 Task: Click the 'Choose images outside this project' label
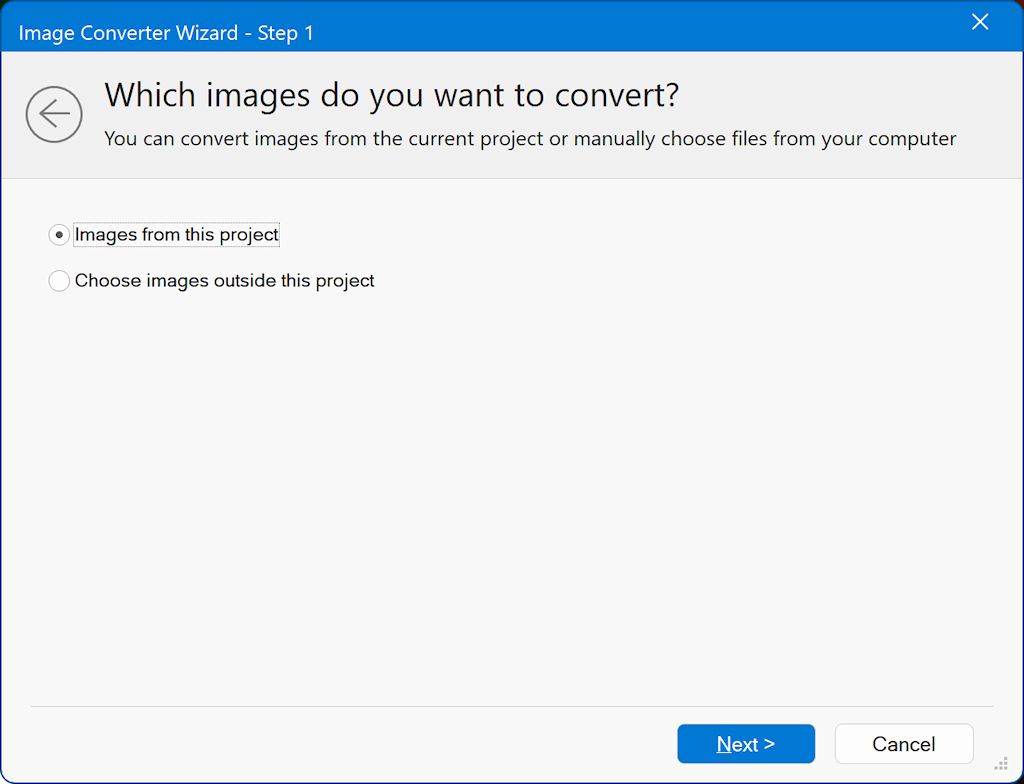tap(225, 281)
